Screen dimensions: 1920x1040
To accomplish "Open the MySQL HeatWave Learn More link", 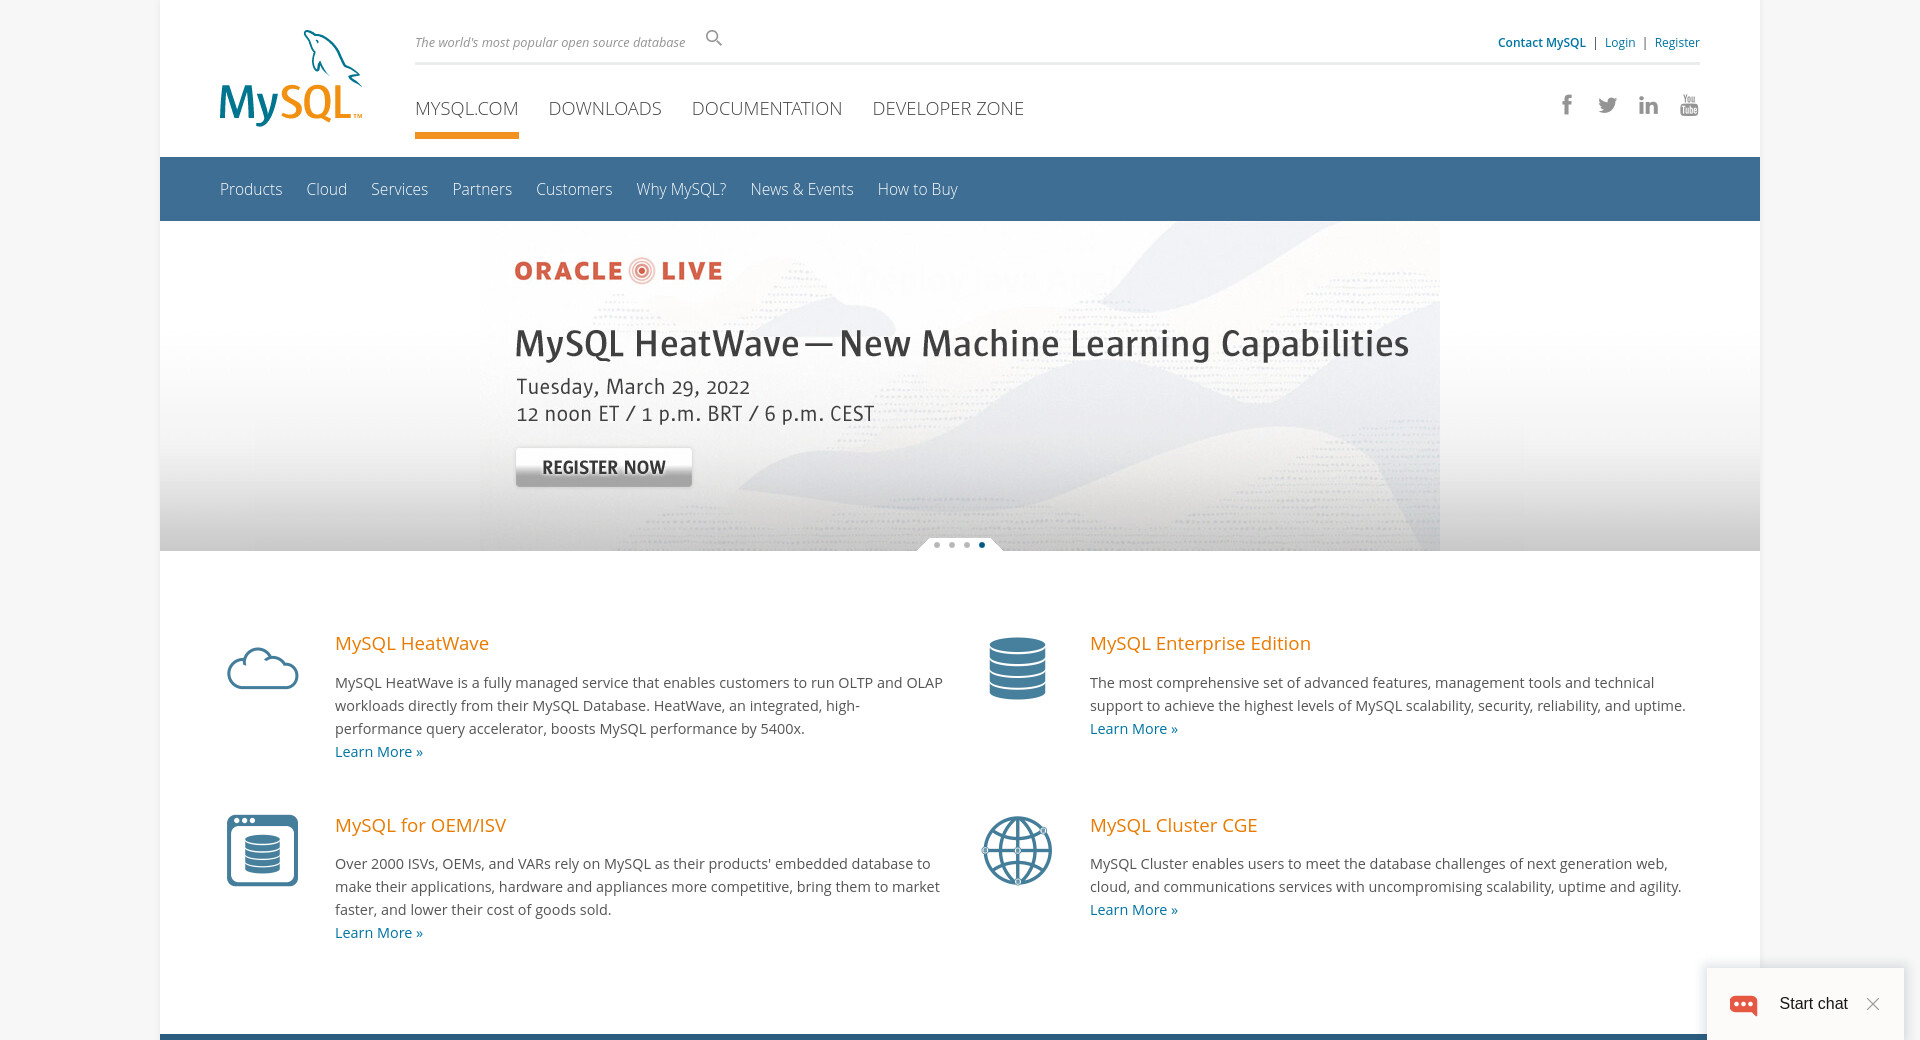I will (378, 752).
